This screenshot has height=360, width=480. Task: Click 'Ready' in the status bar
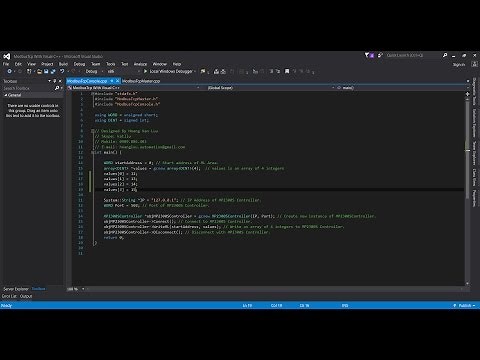coord(6,305)
